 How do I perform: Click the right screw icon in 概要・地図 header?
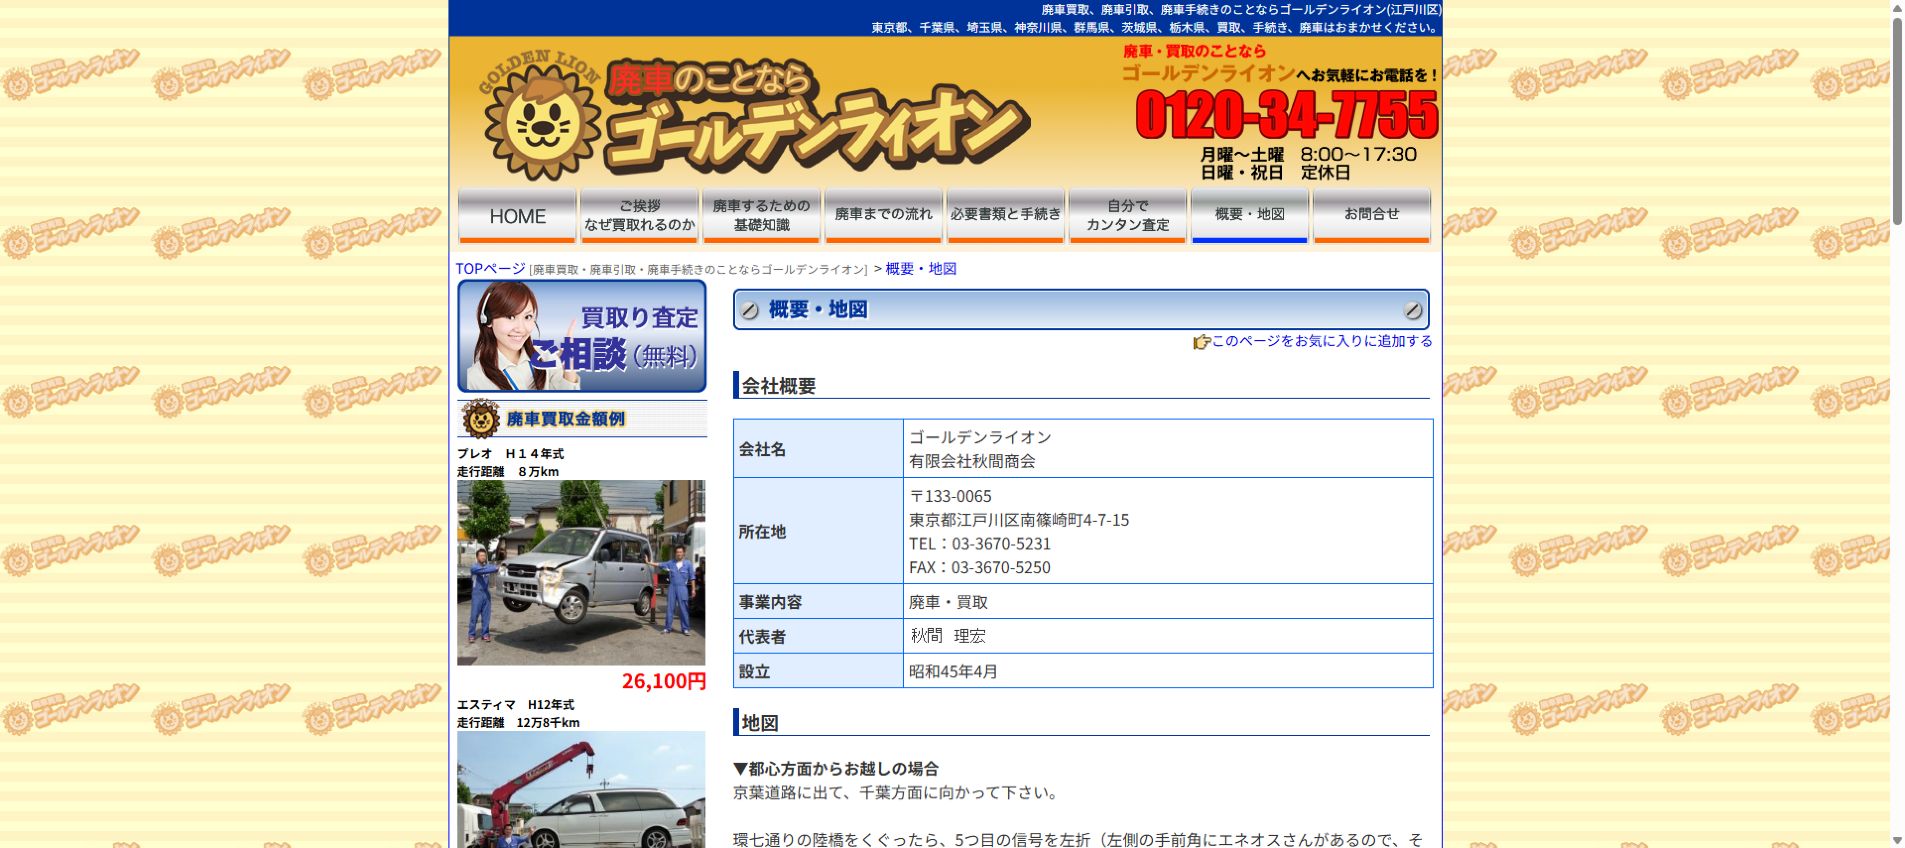1412,310
